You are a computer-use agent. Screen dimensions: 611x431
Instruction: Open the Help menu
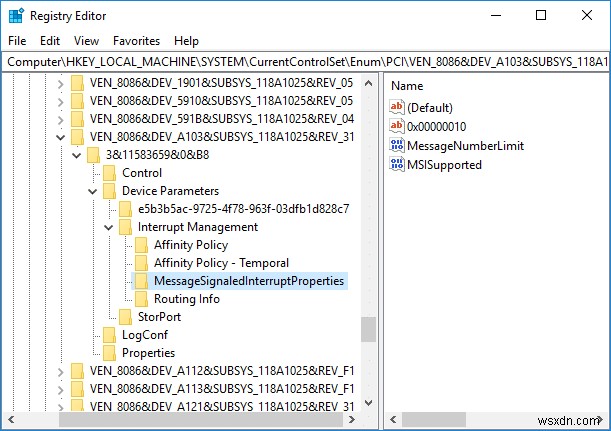(x=186, y=41)
